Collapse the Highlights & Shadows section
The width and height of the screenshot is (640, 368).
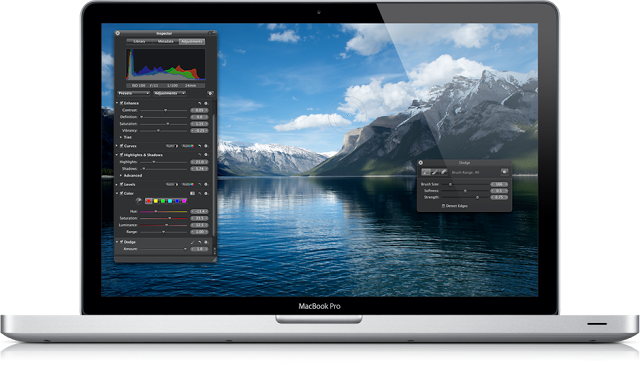117,155
